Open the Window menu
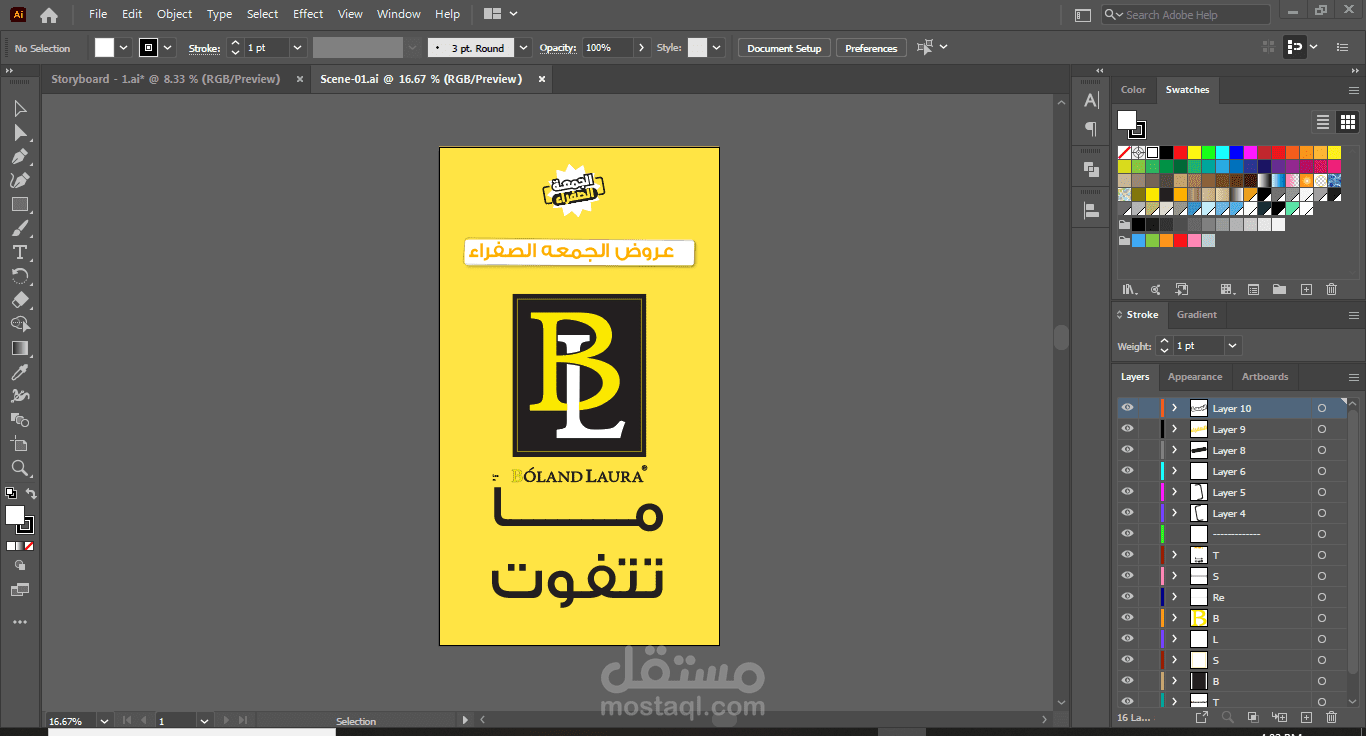This screenshot has height=736, width=1366. click(399, 14)
